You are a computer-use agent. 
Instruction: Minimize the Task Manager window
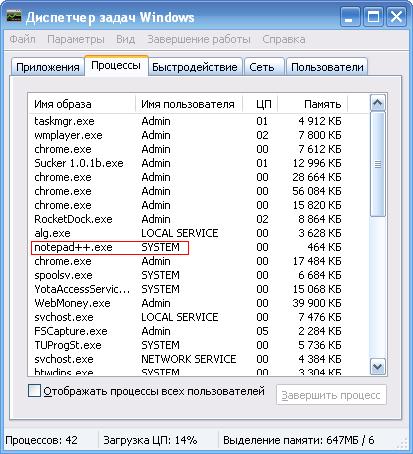(350, 17)
